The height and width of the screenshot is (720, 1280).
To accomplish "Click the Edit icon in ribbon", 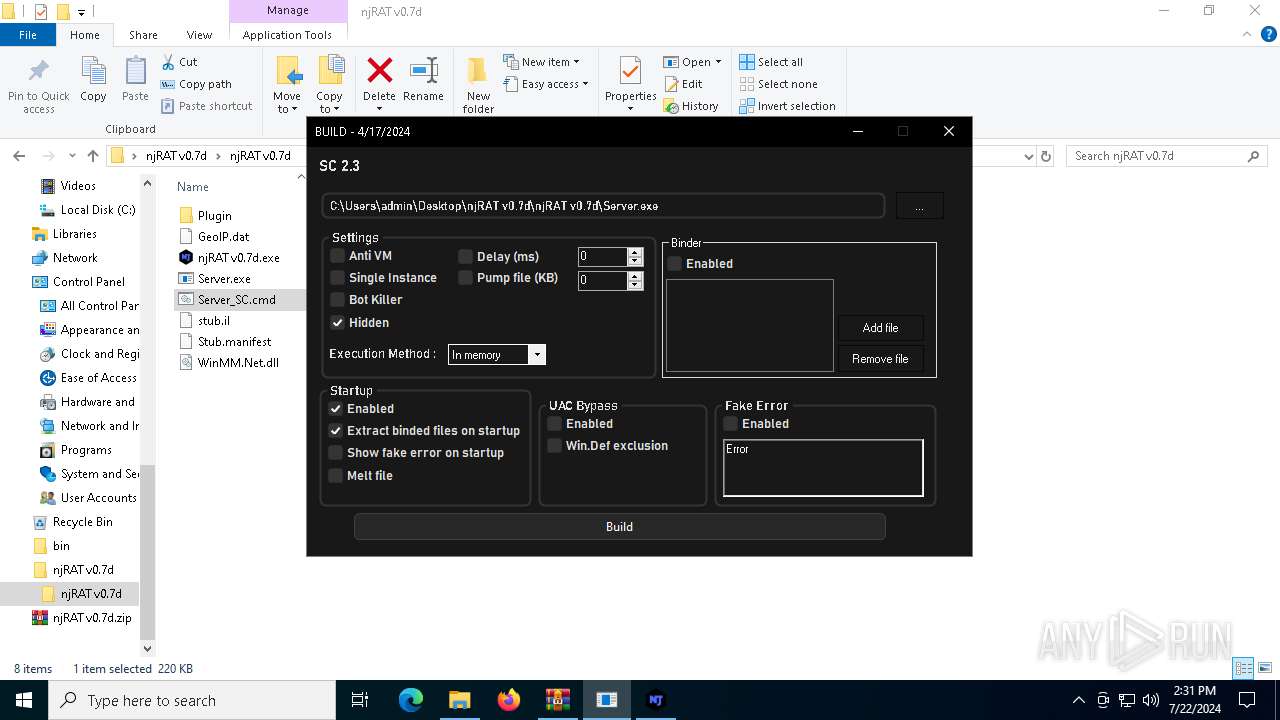I will (x=672, y=84).
